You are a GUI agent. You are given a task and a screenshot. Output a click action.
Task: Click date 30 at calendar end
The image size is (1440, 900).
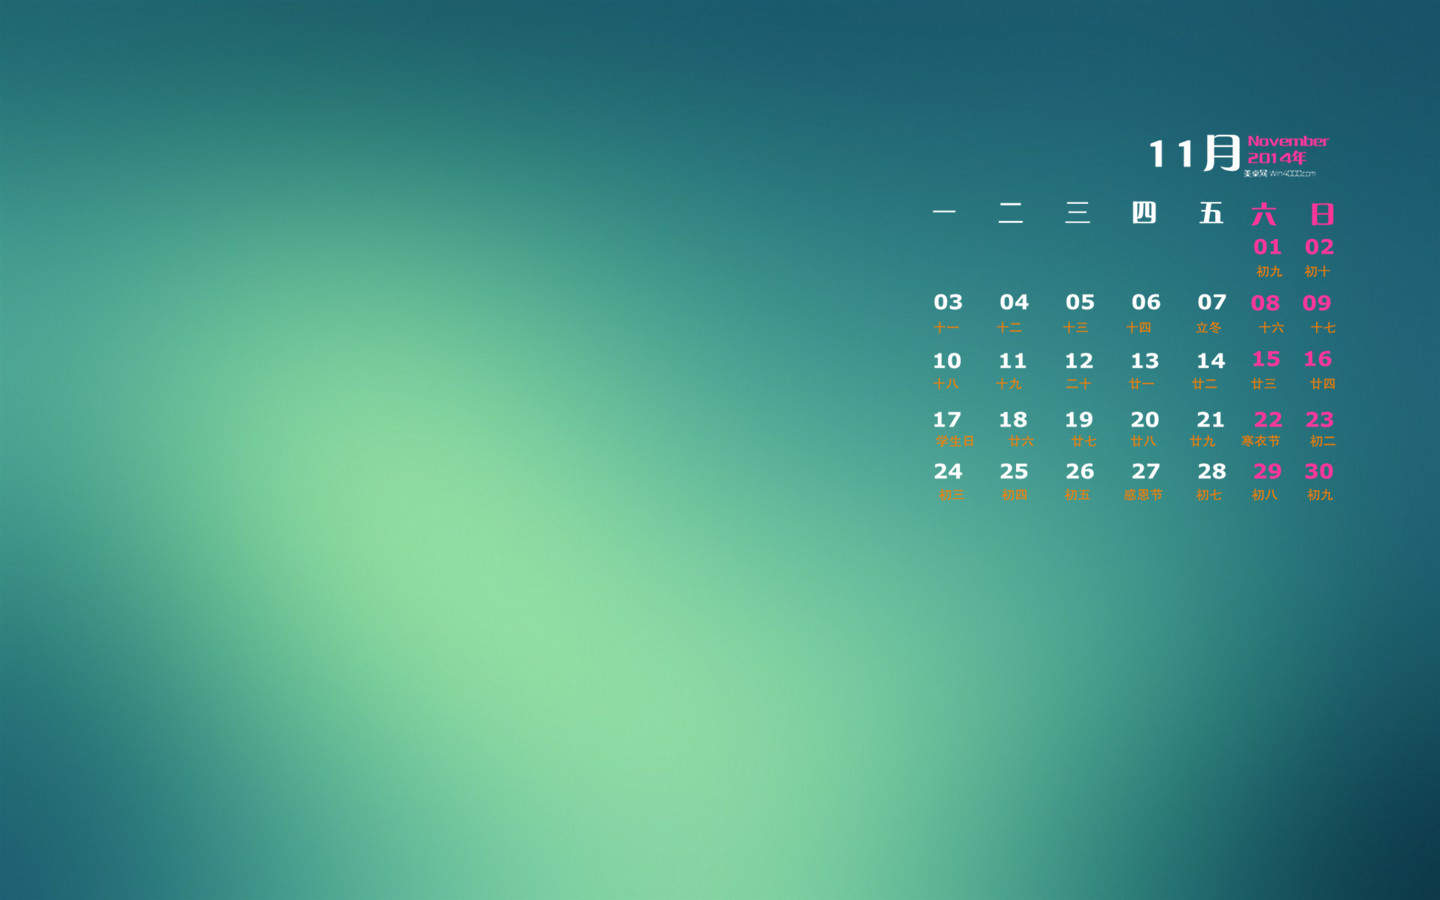coord(1319,471)
